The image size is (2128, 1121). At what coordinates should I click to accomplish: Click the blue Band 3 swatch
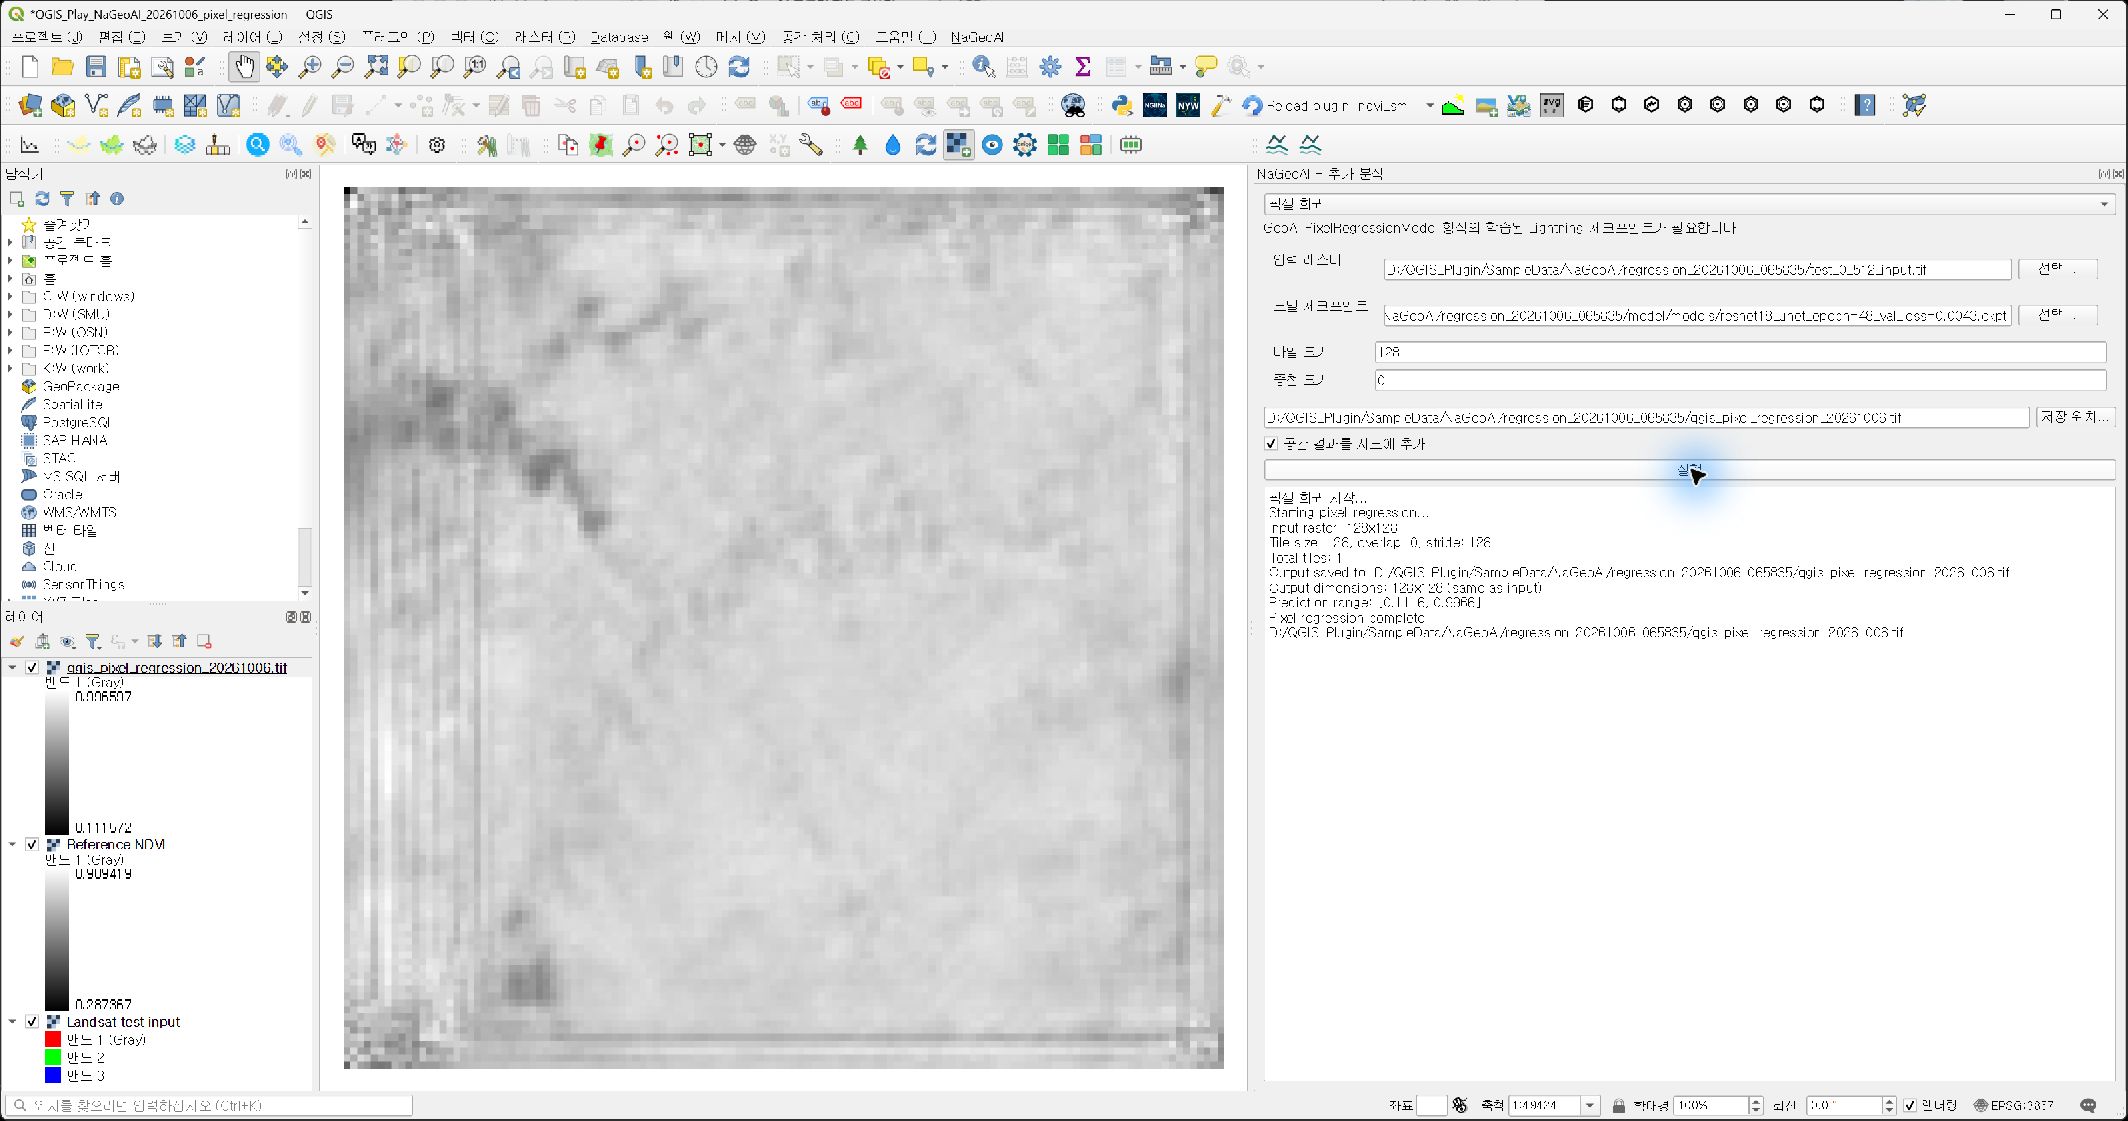(53, 1075)
